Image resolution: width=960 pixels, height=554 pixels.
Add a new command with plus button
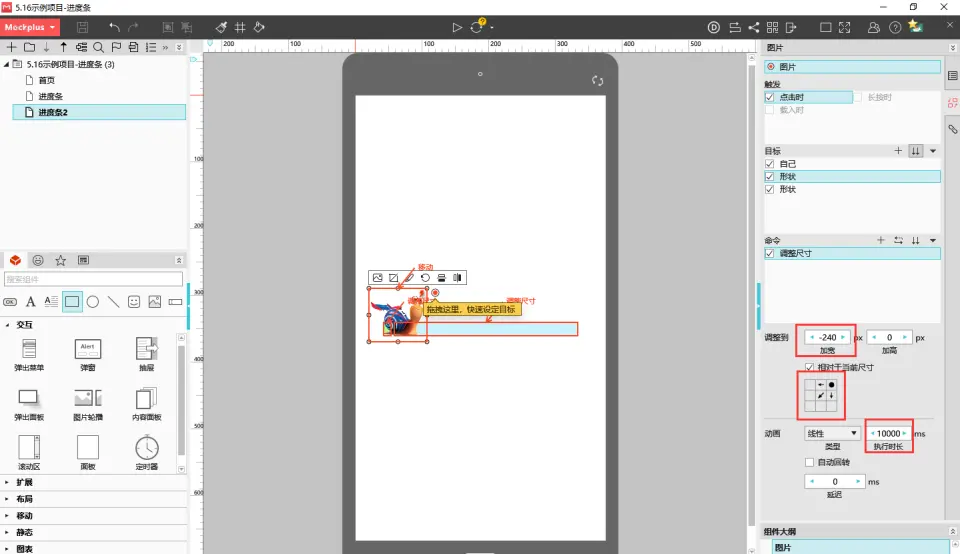[880, 241]
